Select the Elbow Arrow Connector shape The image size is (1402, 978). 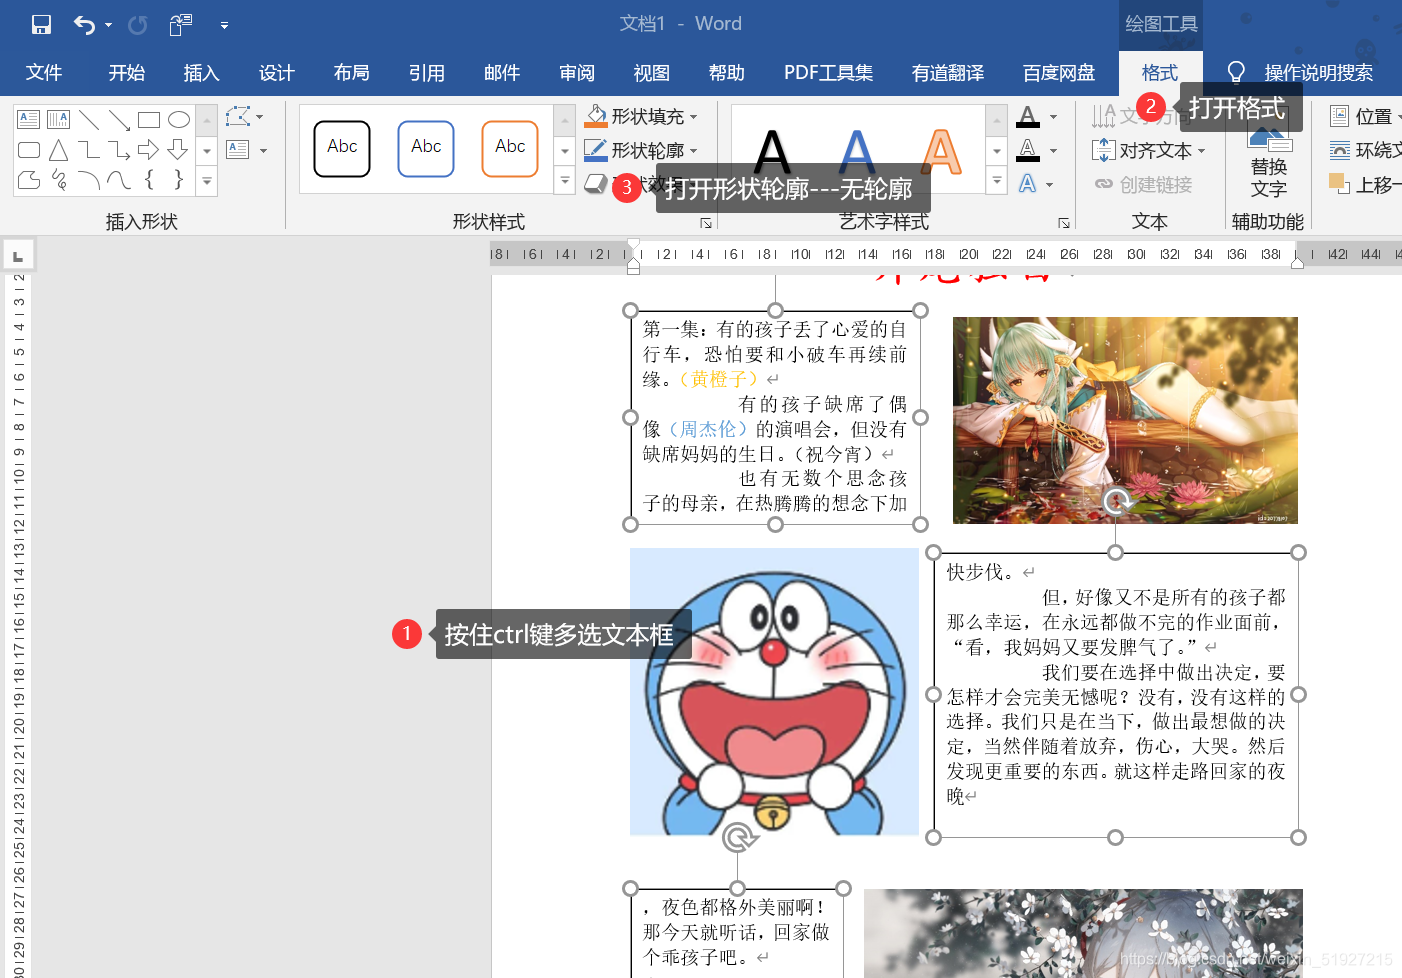(x=119, y=150)
